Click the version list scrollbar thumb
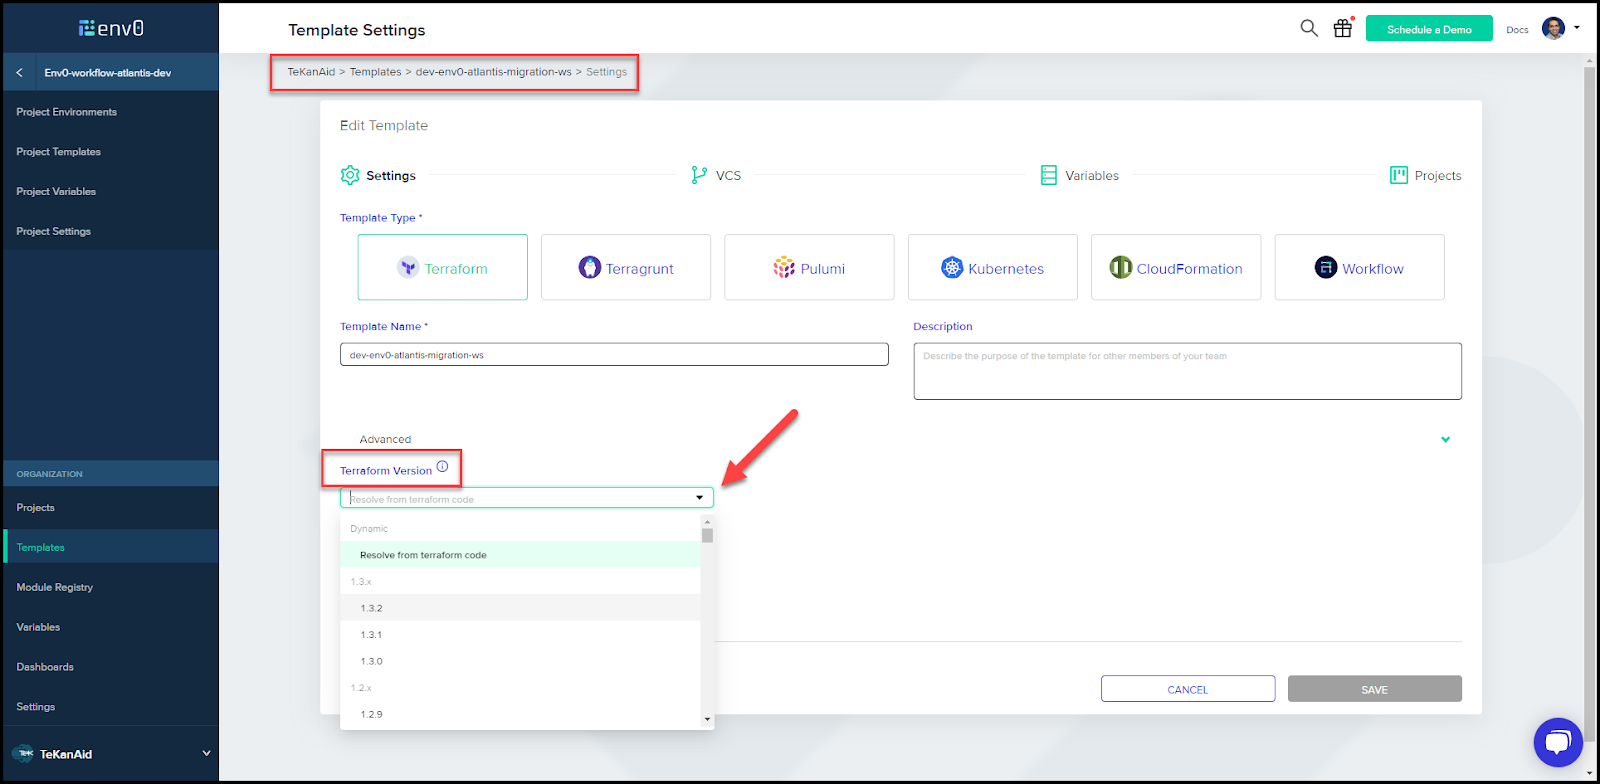Viewport: 1600px width, 784px height. click(707, 535)
